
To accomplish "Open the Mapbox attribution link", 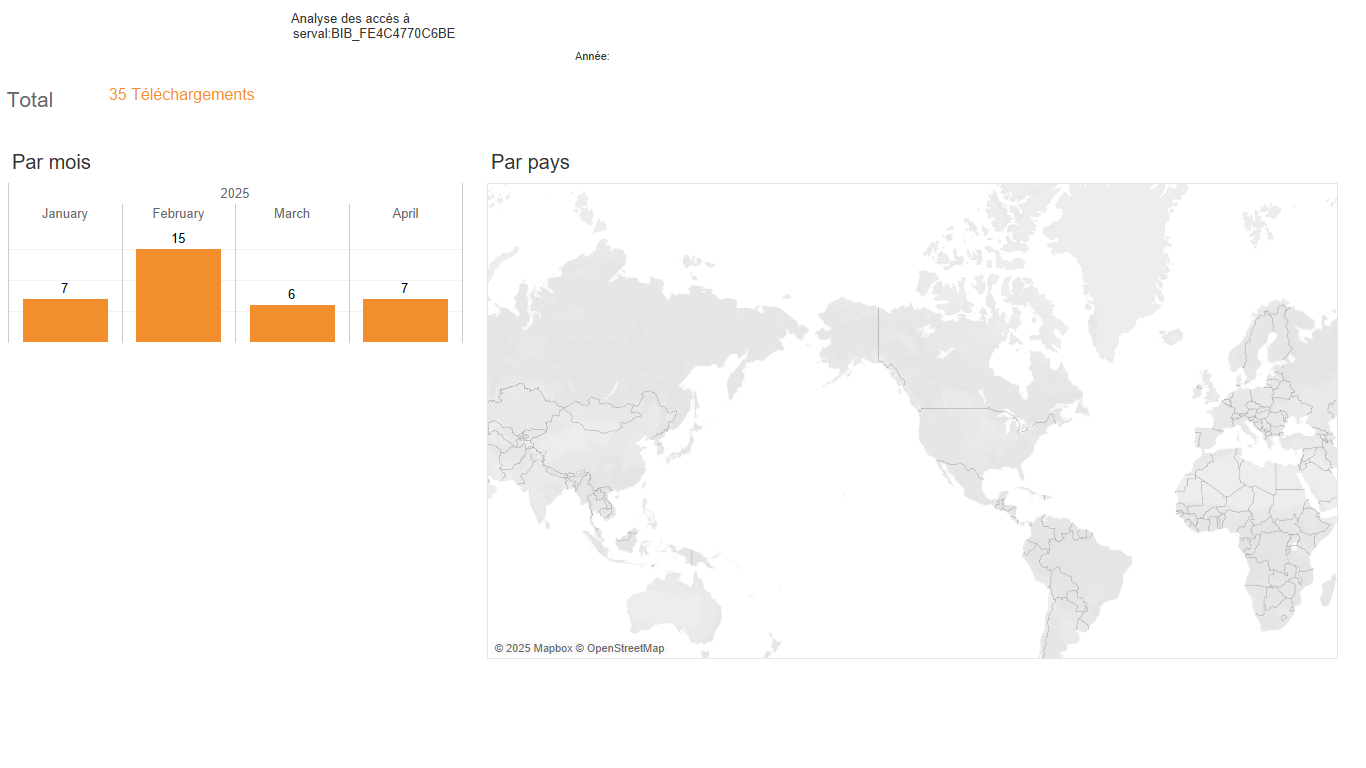I will pos(533,648).
